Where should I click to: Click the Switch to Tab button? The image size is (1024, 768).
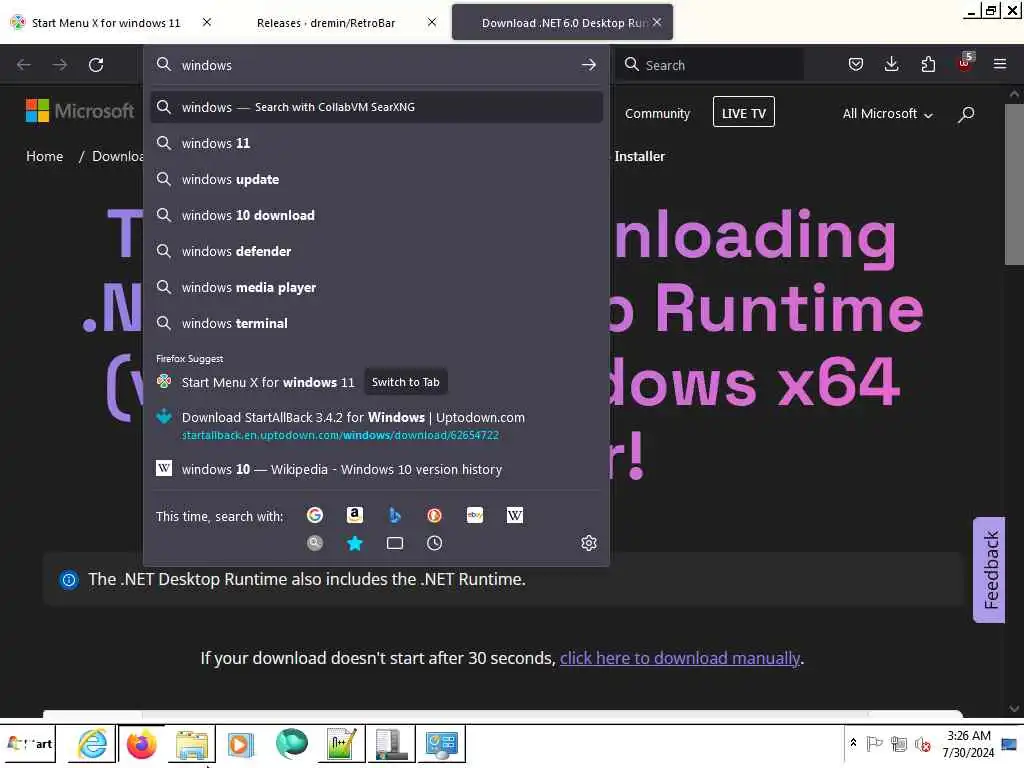click(x=406, y=382)
